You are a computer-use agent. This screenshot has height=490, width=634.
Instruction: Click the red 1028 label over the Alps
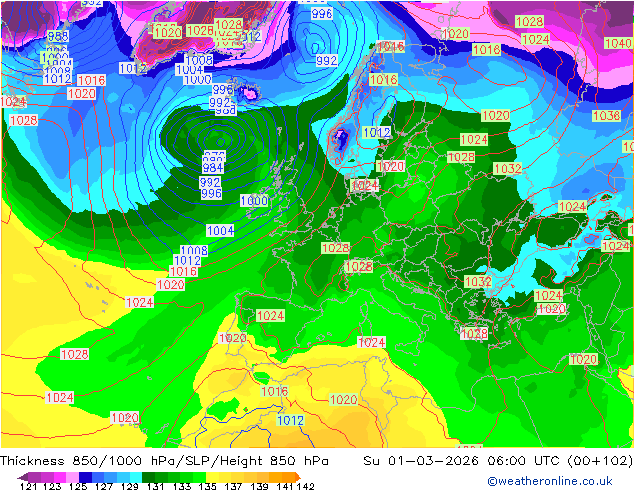[359, 266]
